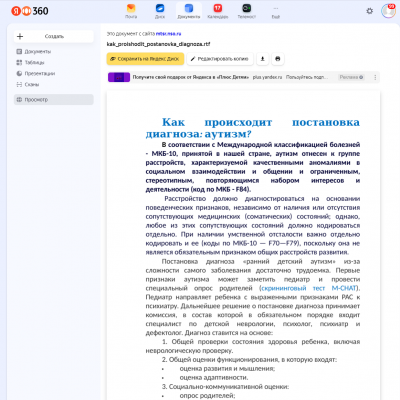Click 'Сохранить на Яндекс Диск' button
Image resolution: width=400 pixels, height=400 pixels.
click(x=145, y=59)
